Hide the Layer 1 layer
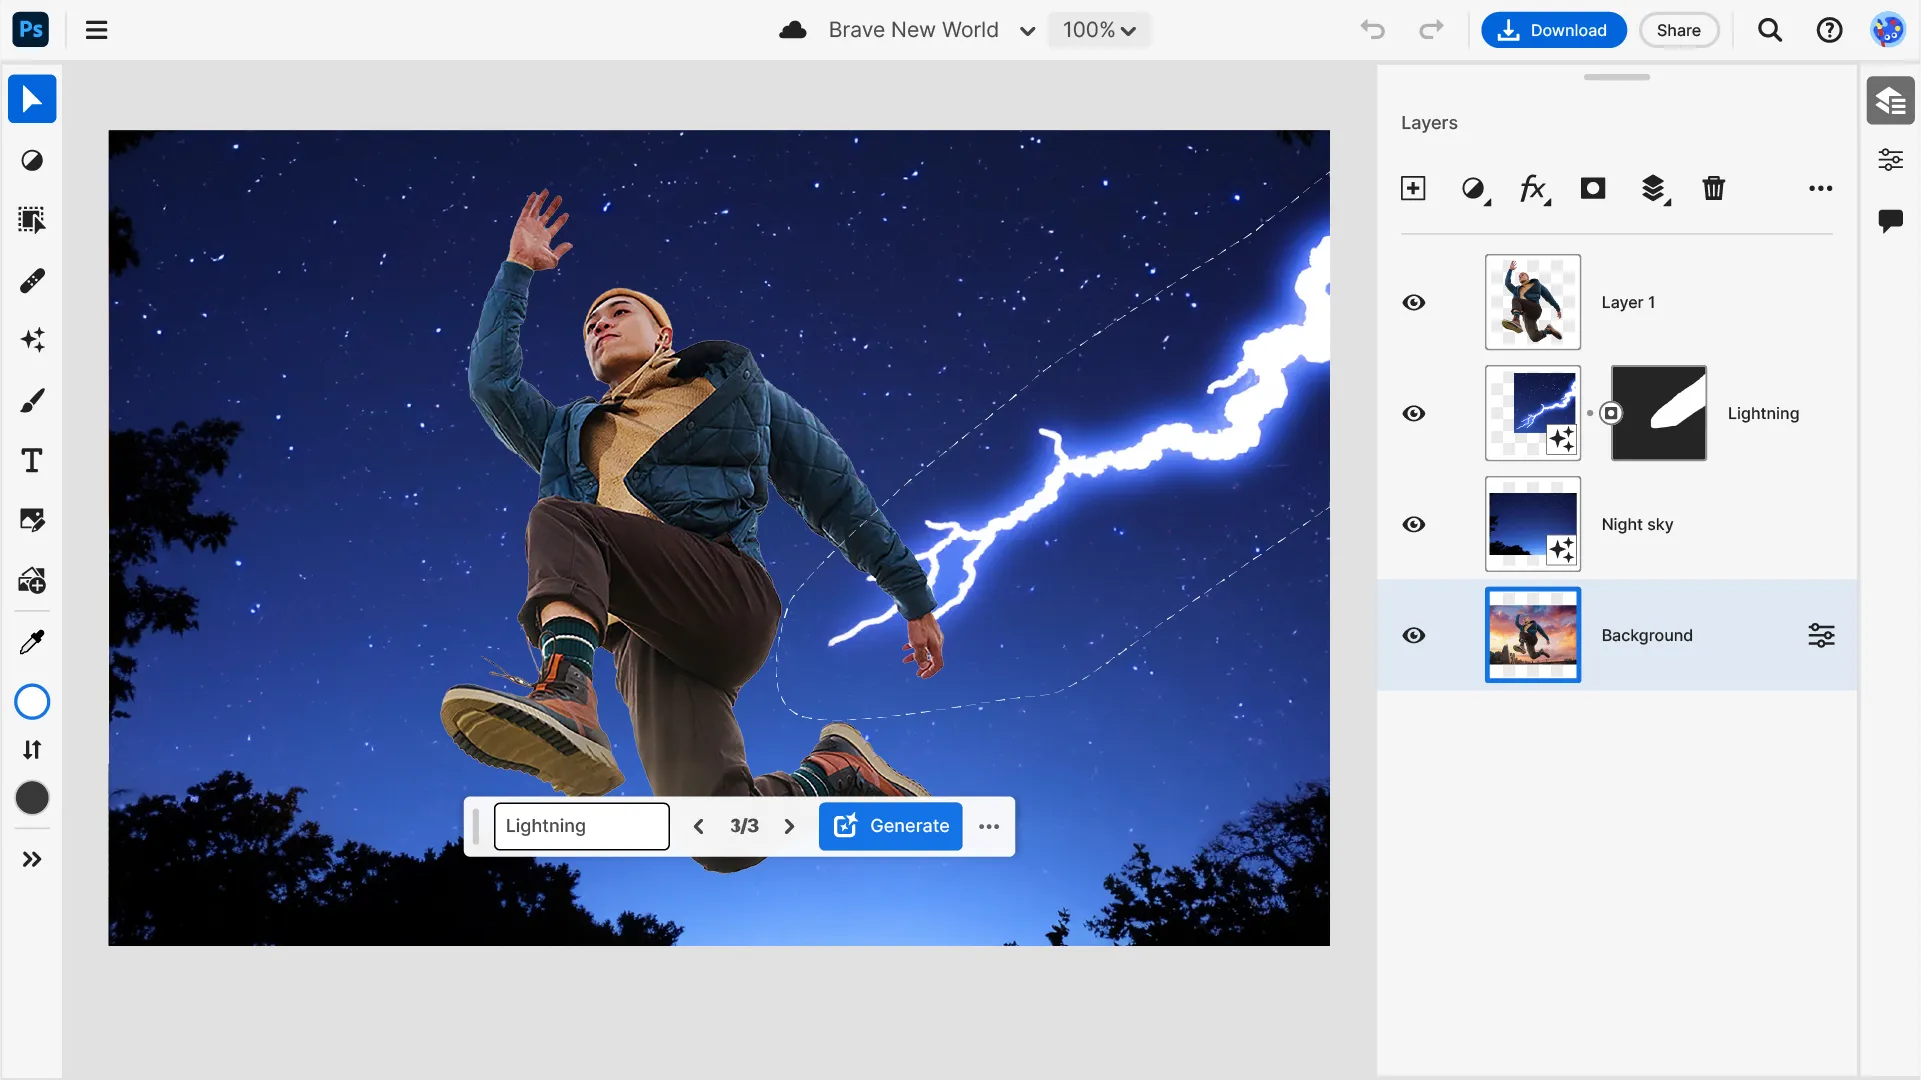This screenshot has width=1921, height=1080. (x=1414, y=302)
